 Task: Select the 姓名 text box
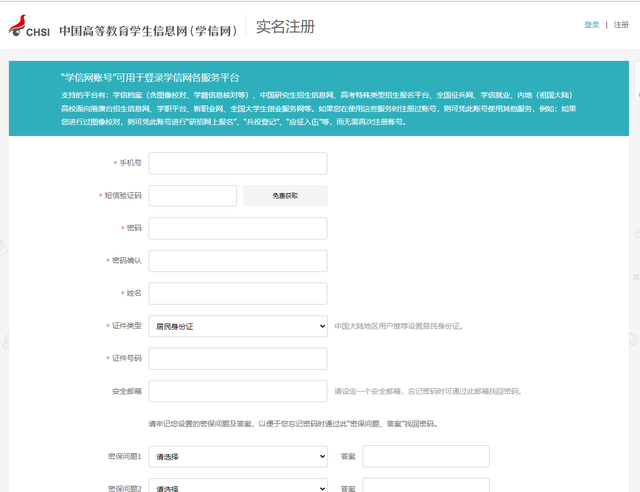tap(237, 293)
